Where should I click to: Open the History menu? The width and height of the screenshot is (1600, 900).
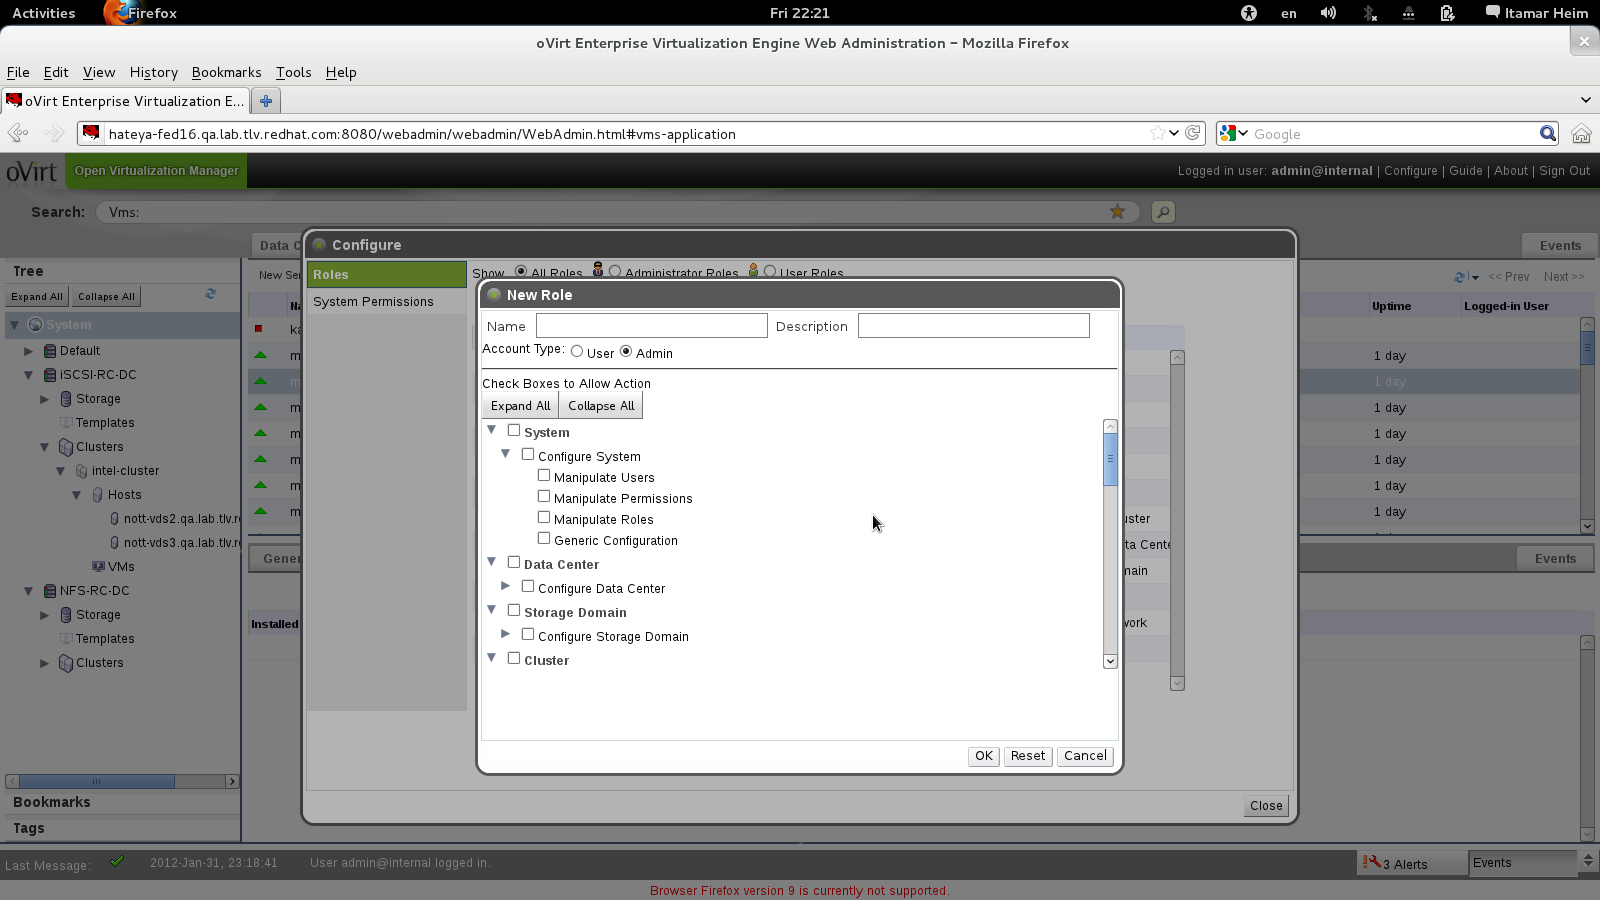(153, 72)
